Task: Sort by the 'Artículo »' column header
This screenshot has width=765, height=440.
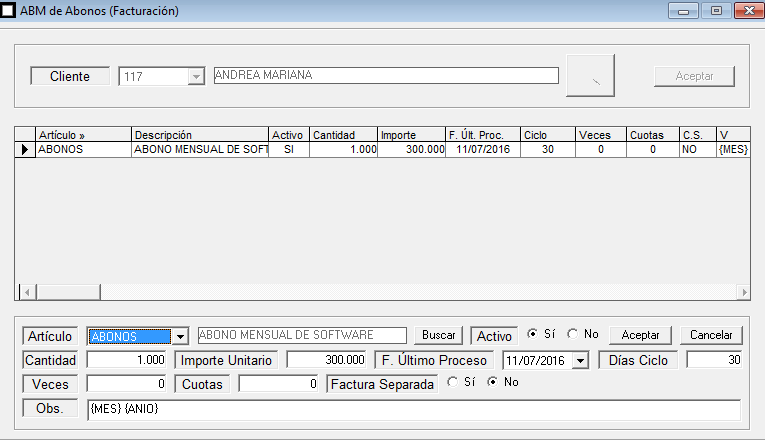Action: point(83,135)
